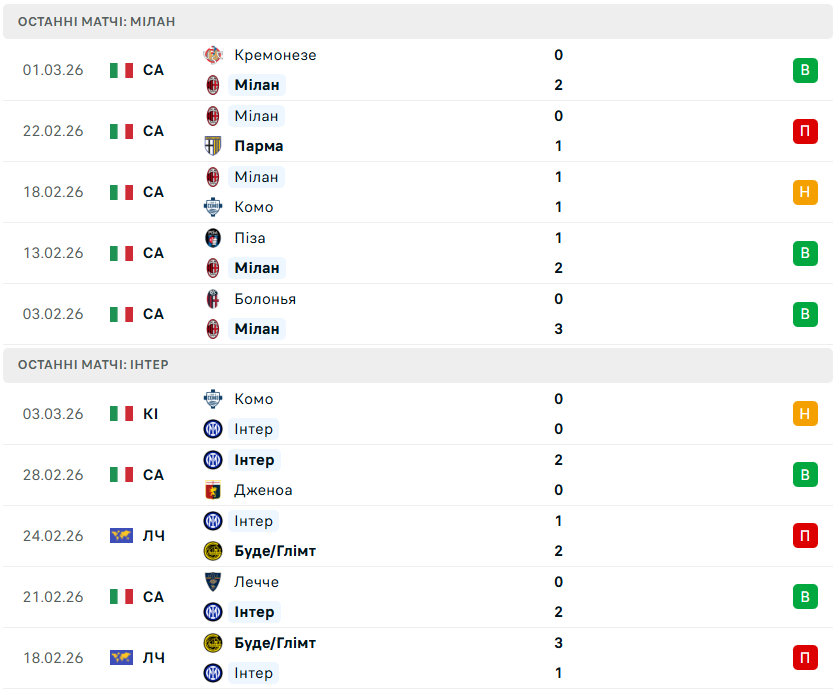Click Champions League flag icon for 24.02.26
The width and height of the screenshot is (839, 692).
(121, 536)
